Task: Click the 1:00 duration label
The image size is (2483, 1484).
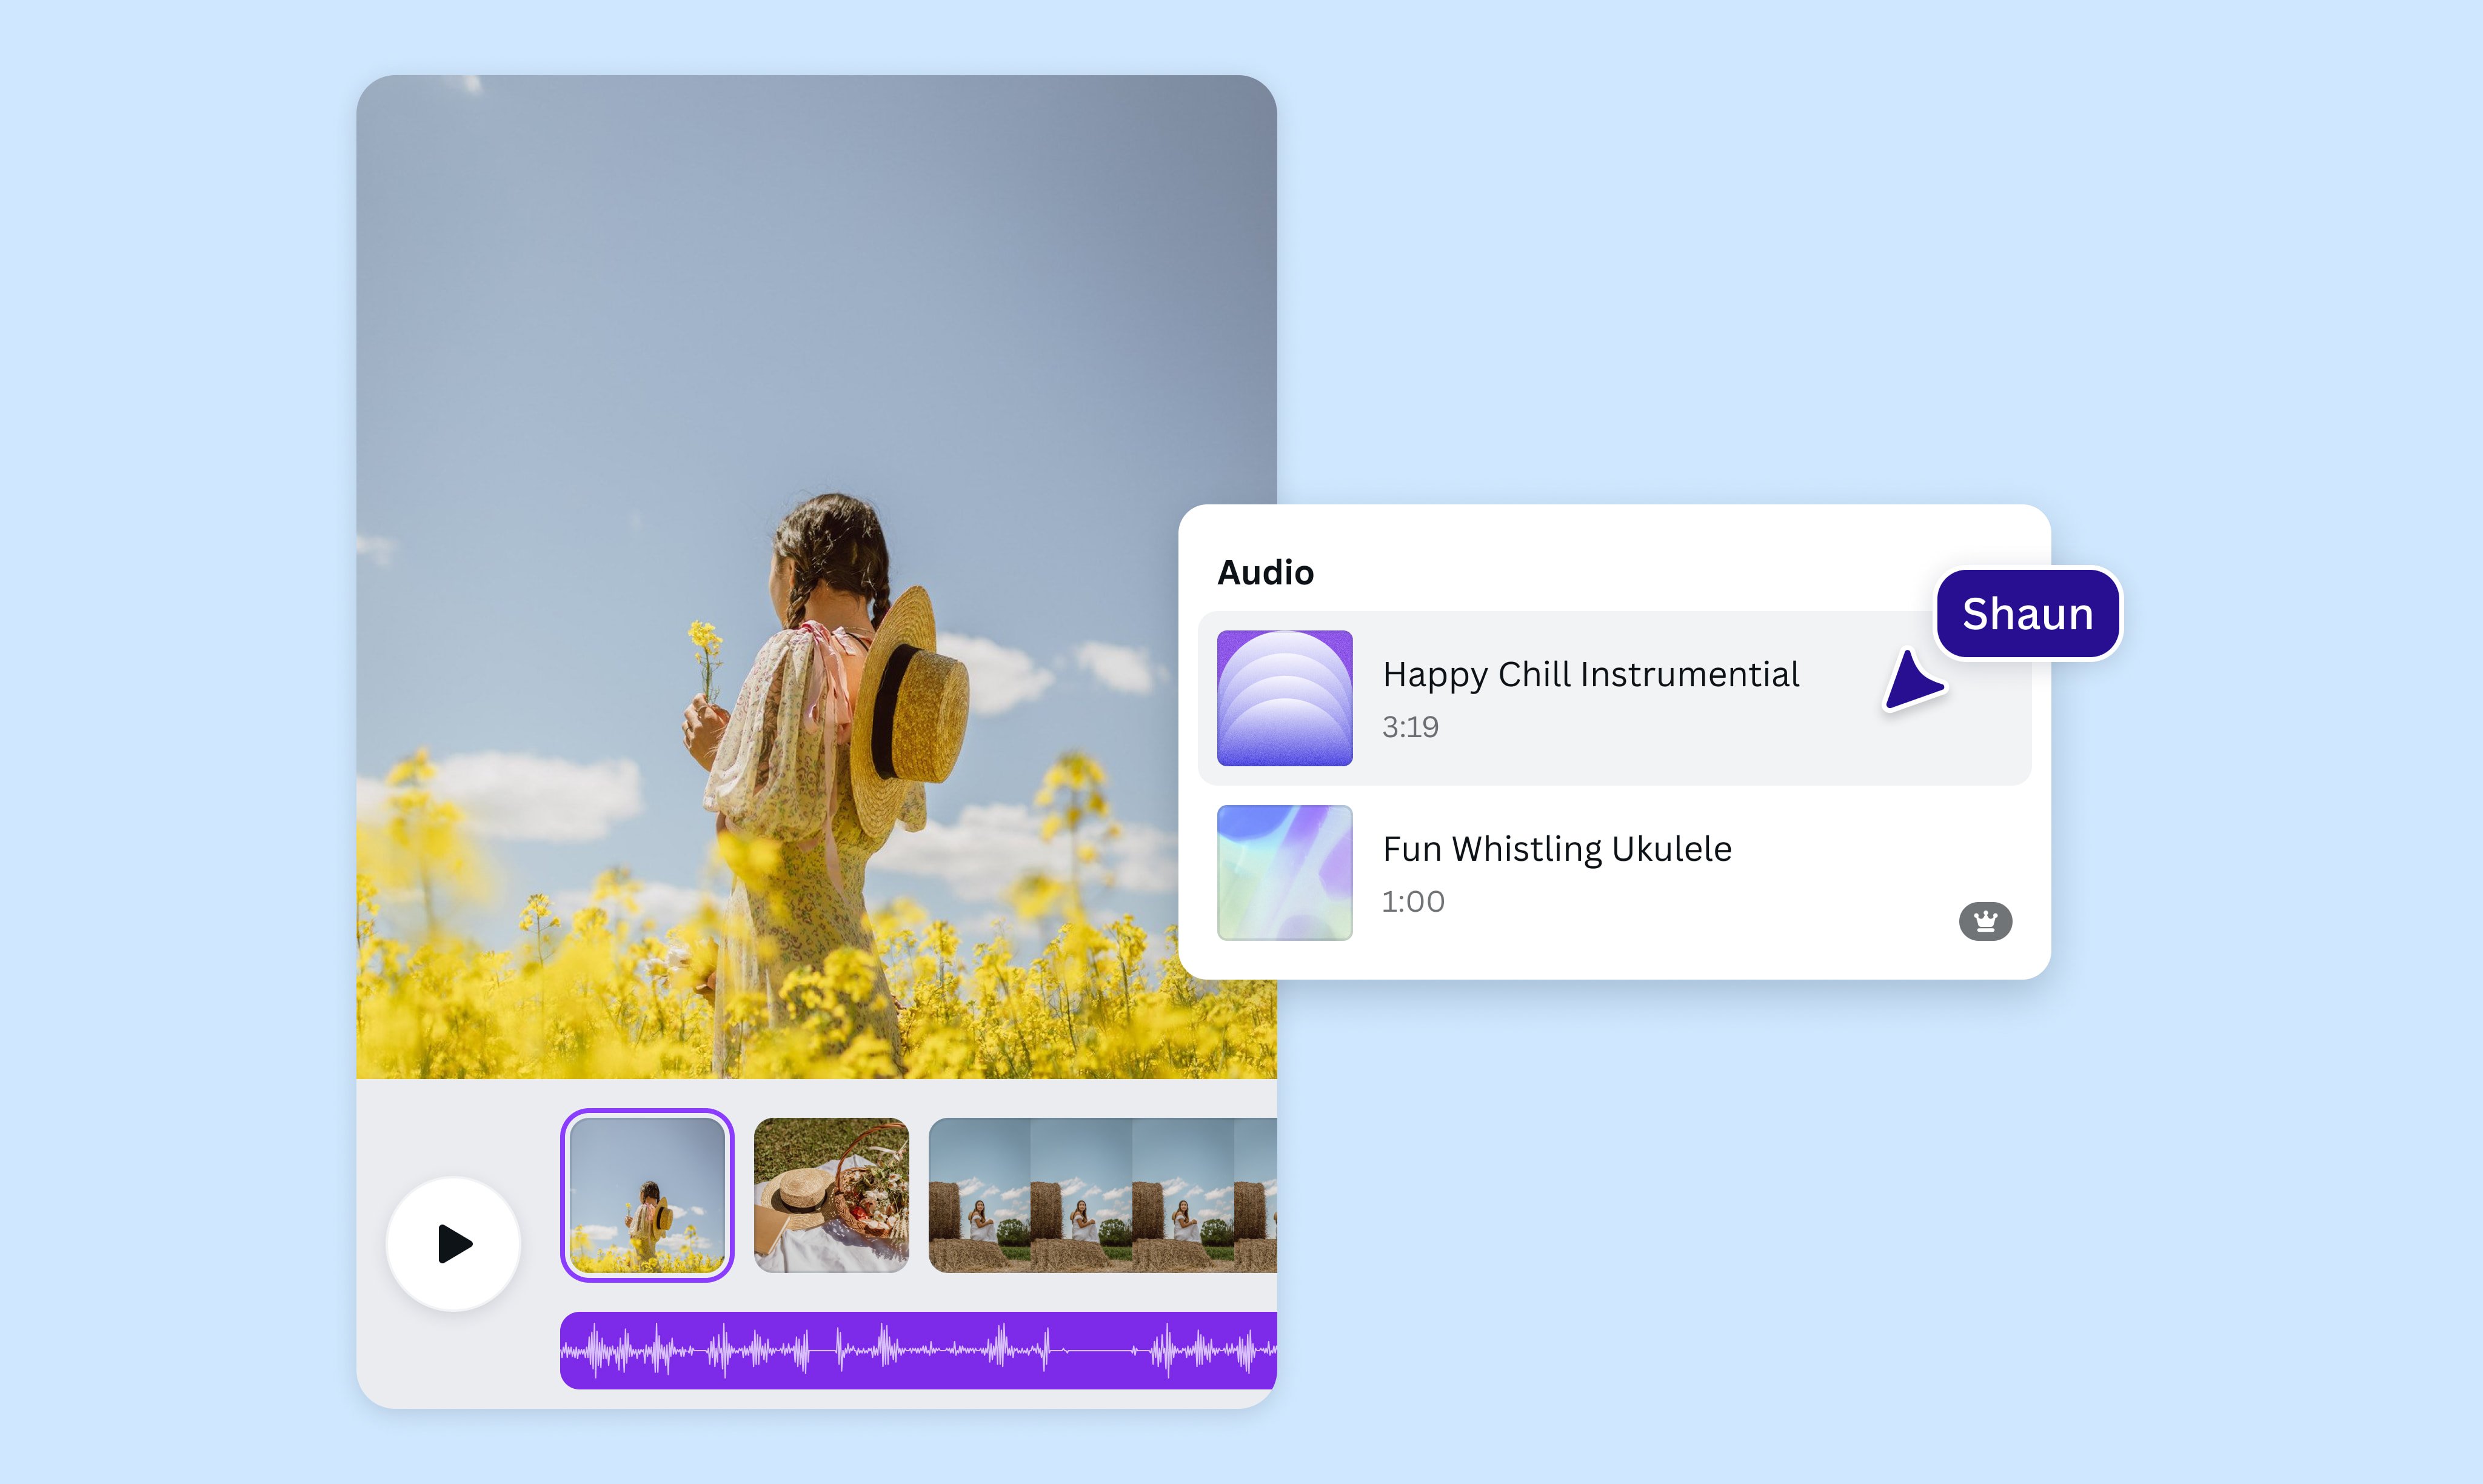Action: coord(1412,901)
